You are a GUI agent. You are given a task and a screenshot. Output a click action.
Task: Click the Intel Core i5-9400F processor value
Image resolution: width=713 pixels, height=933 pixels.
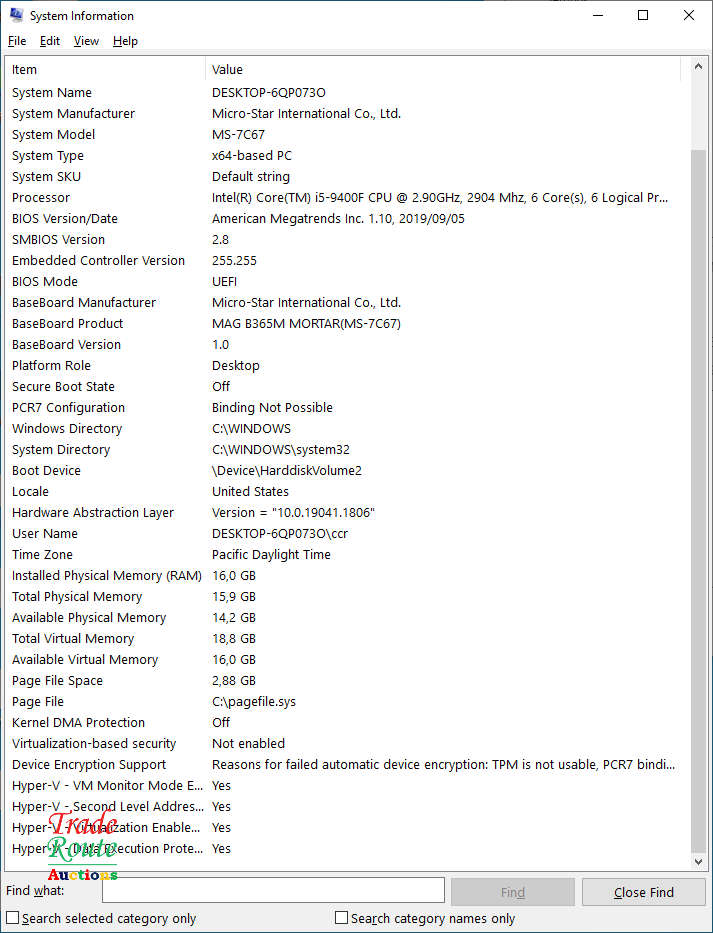click(440, 198)
